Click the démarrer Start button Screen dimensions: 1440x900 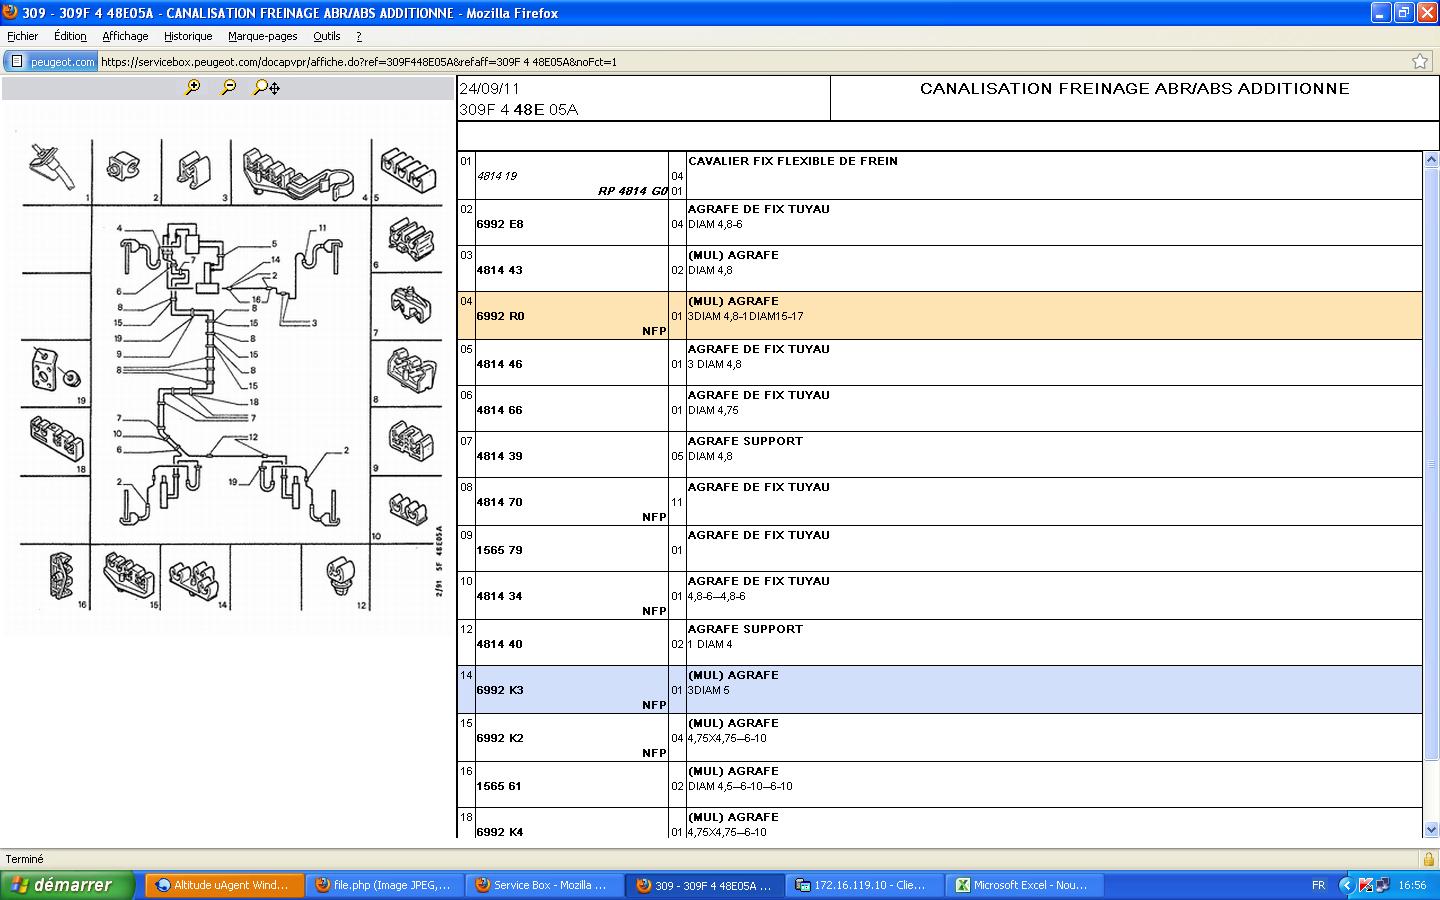coord(68,885)
